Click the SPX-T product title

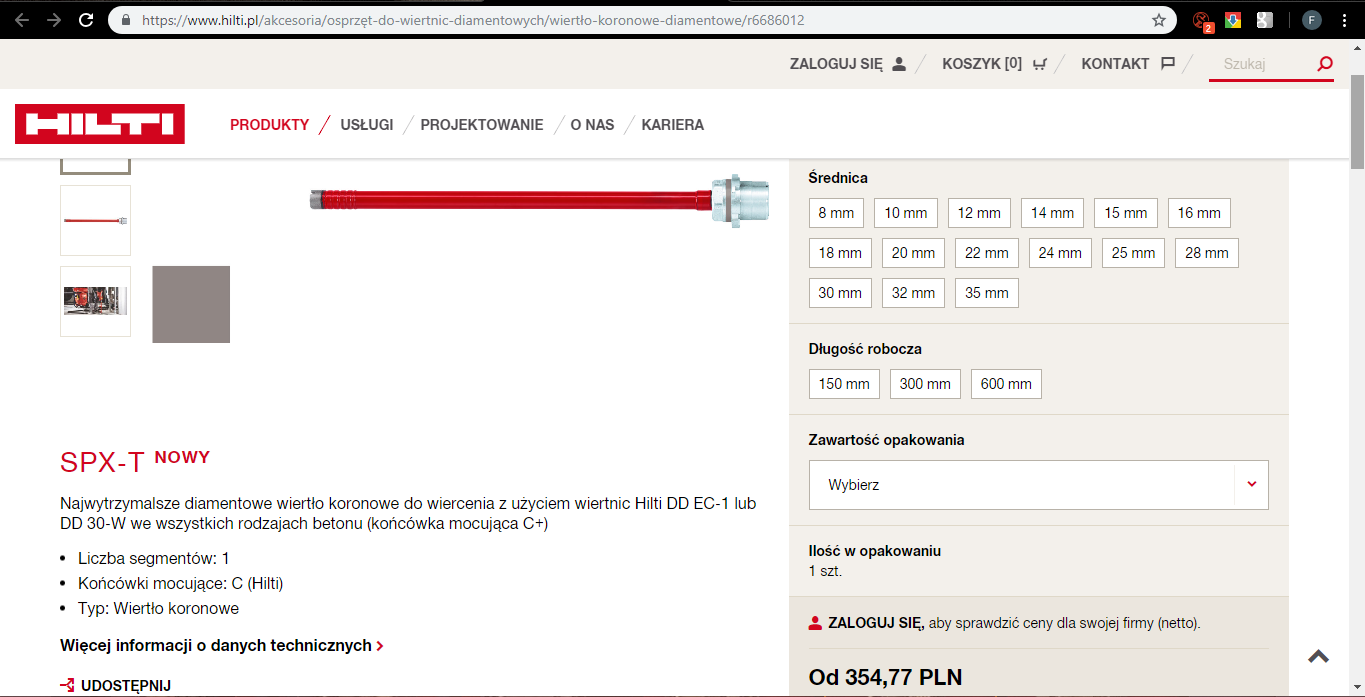pyautogui.click(x=103, y=462)
